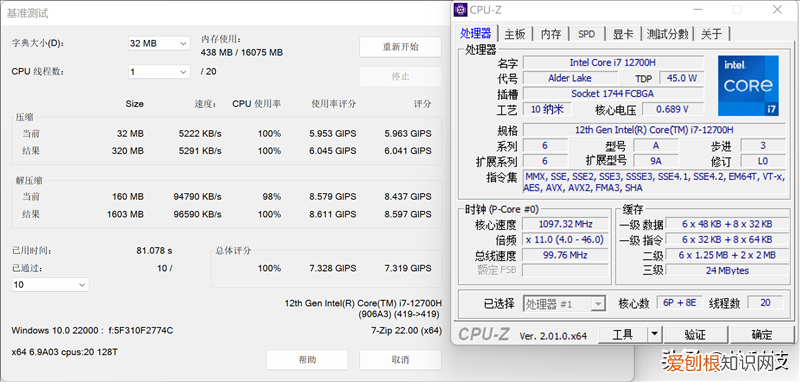800x382 pixels.
Task: Click the 7-Zip 22.00 (x64) version text
Action: tap(406, 330)
